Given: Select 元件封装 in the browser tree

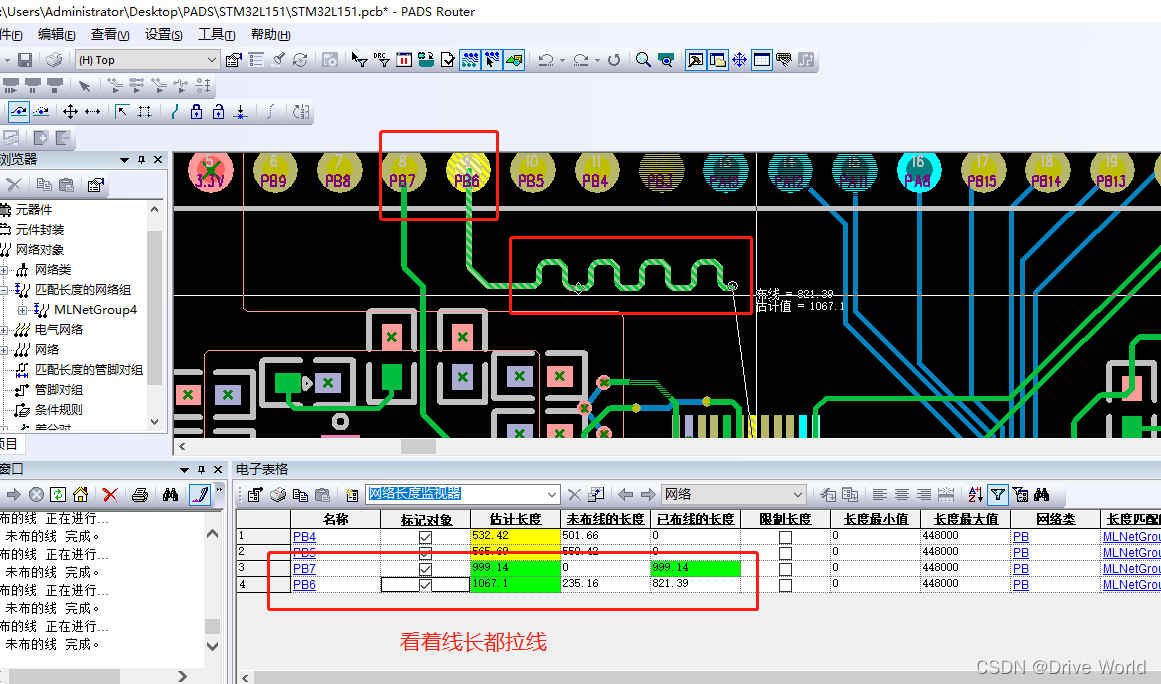Looking at the screenshot, I should point(40,230).
